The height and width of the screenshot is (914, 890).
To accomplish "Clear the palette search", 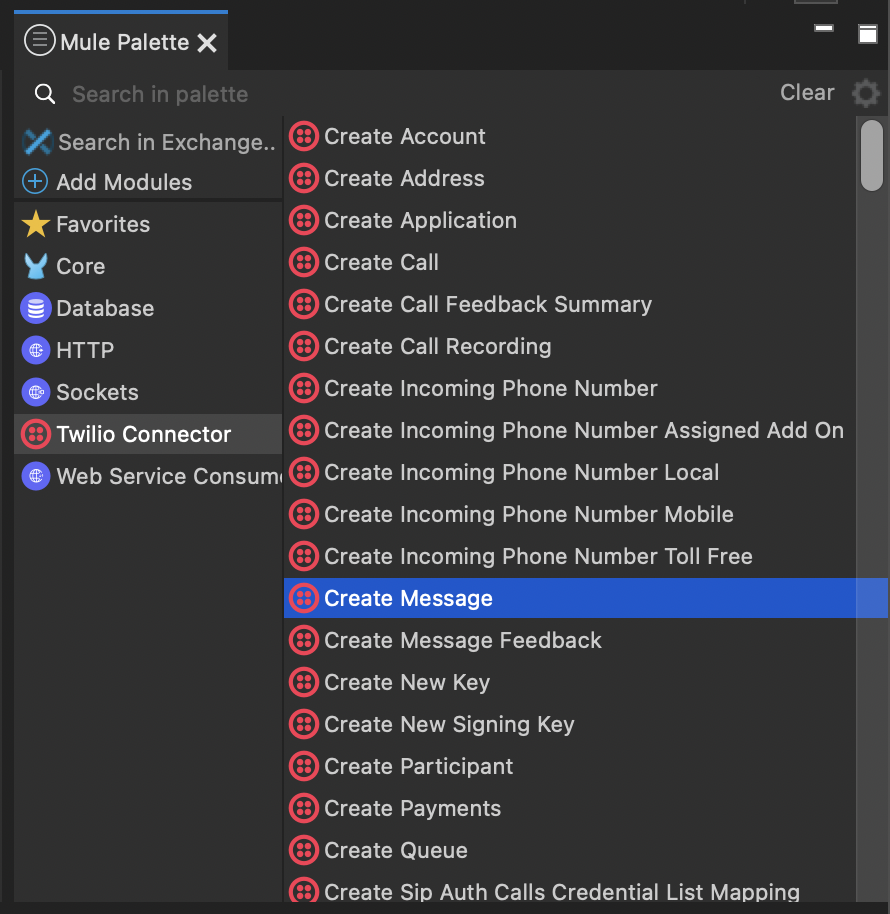I will [x=807, y=92].
